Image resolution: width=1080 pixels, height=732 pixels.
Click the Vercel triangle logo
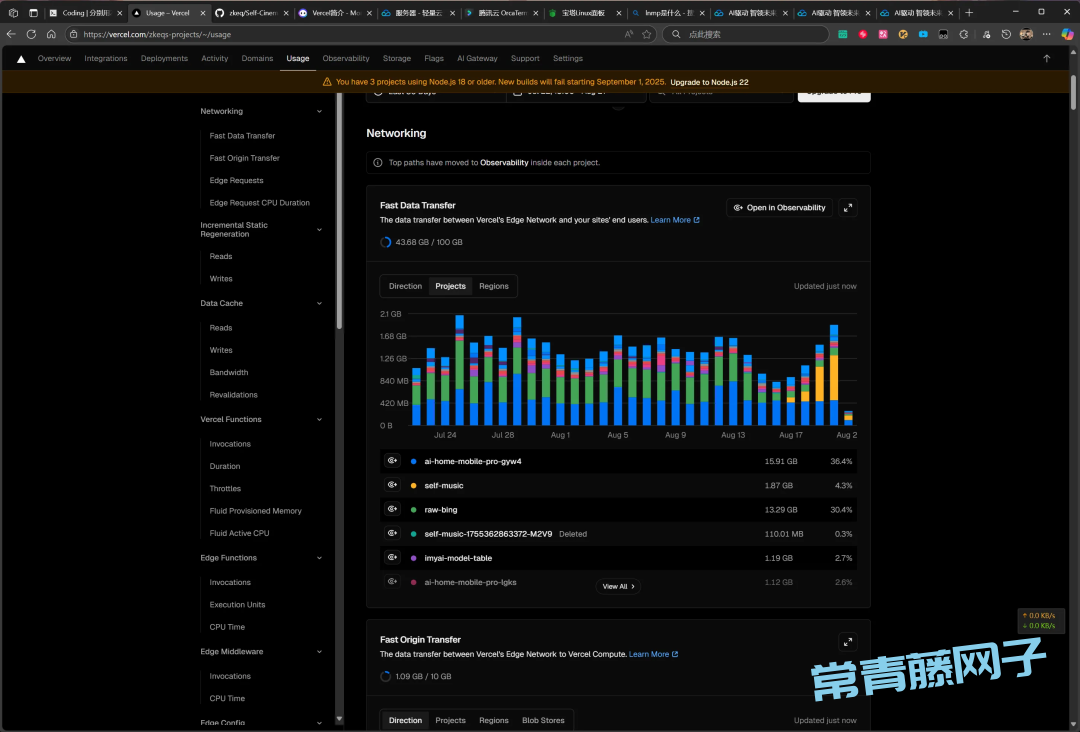21,59
